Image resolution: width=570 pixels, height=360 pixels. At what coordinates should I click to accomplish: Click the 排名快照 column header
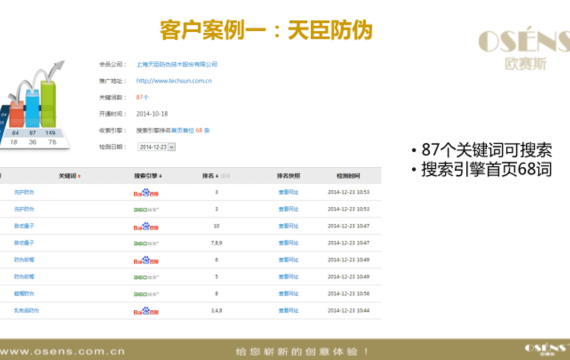(x=288, y=176)
